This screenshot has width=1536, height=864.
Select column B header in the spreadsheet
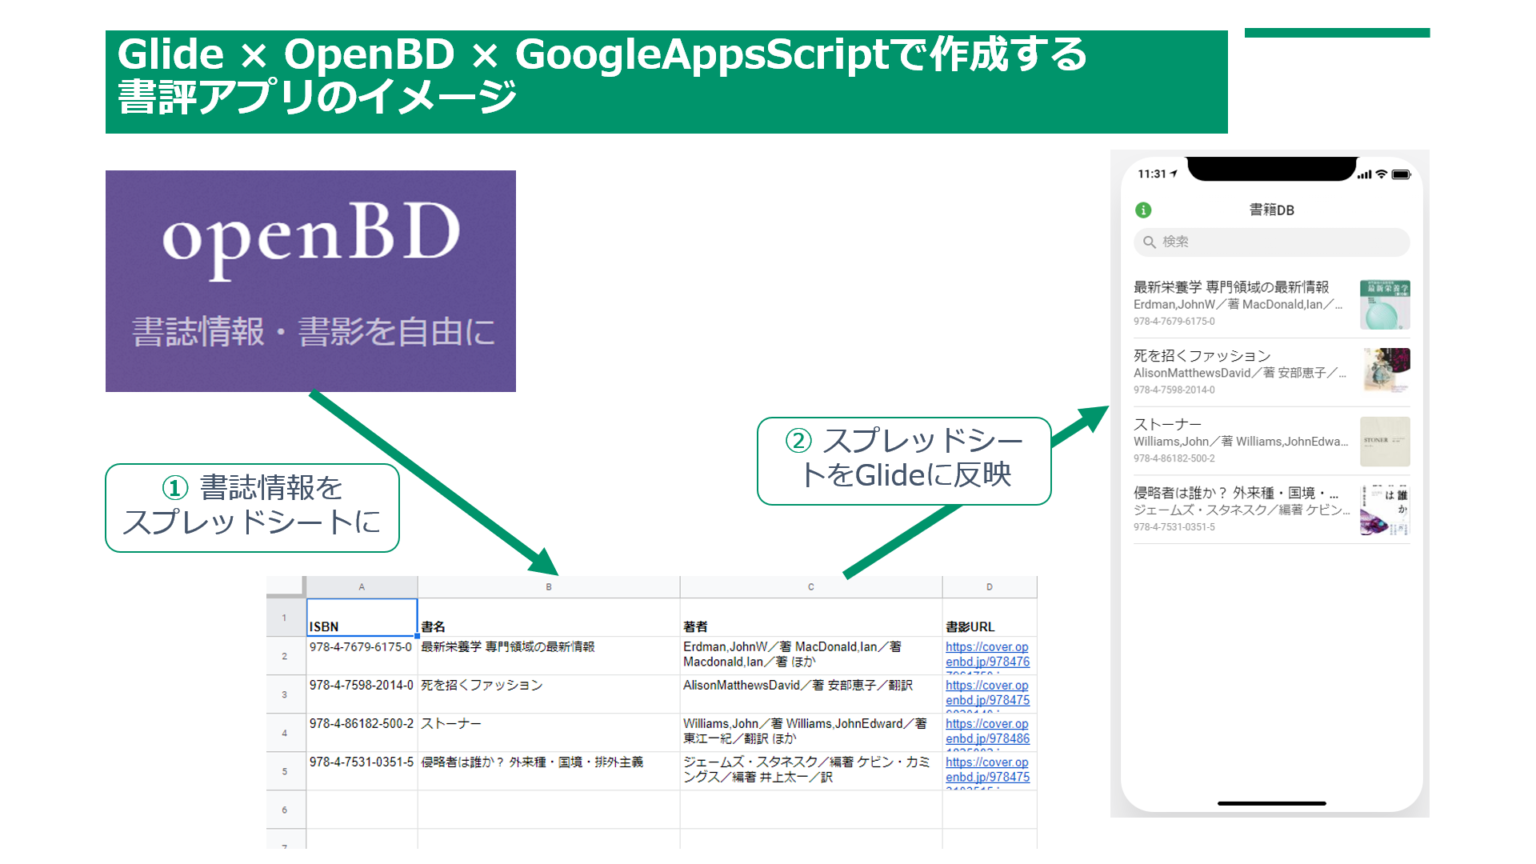pos(547,587)
